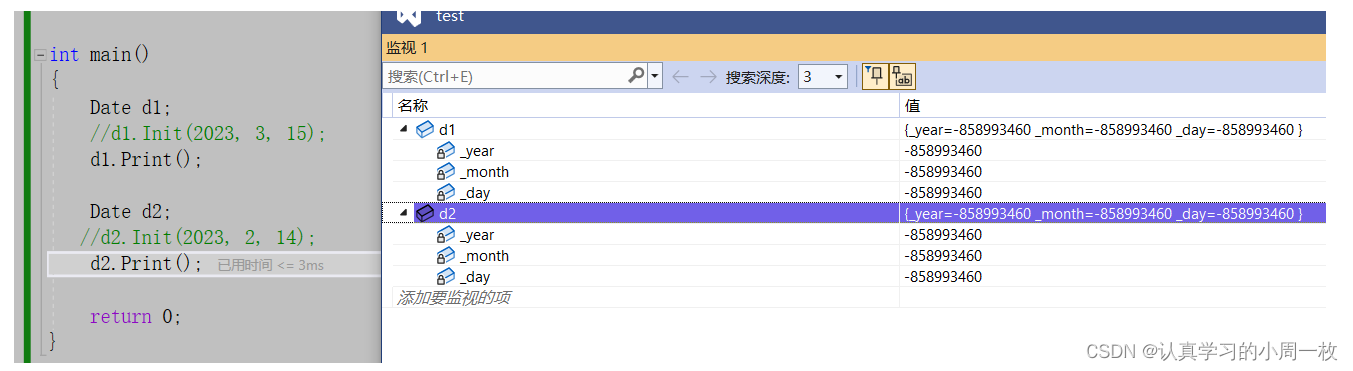The height and width of the screenshot is (371, 1353).
Task: Click the back arrow for previous search result
Action: [x=680, y=77]
